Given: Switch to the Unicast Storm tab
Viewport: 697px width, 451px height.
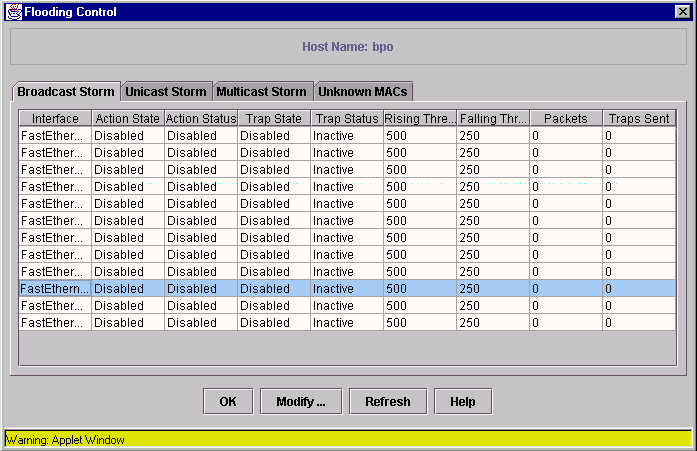Looking at the screenshot, I should tap(166, 91).
